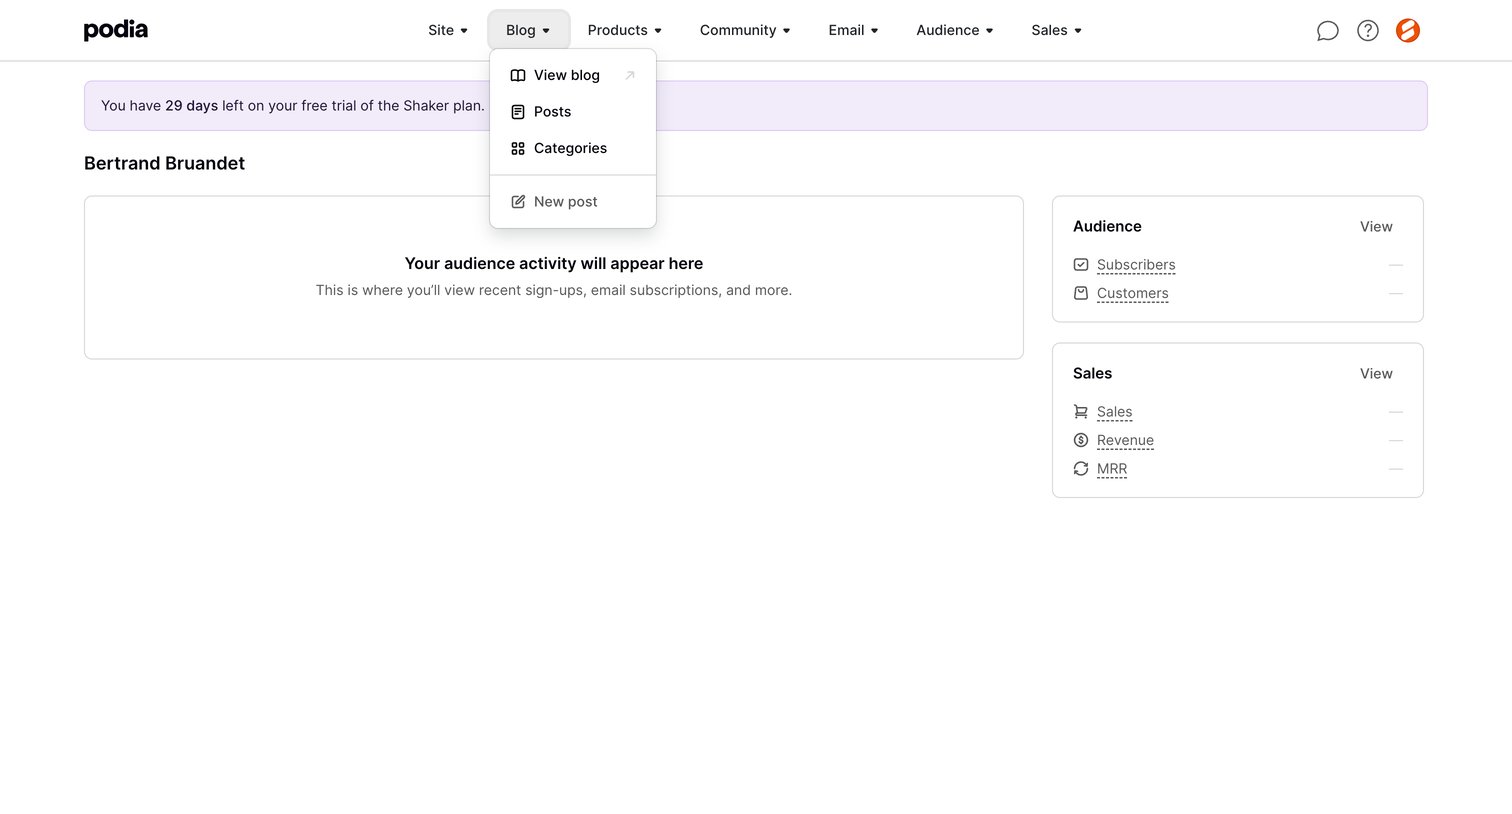Click the Bertrand Bruandet heading
Screen dimensions: 1512x814
pos(165,163)
